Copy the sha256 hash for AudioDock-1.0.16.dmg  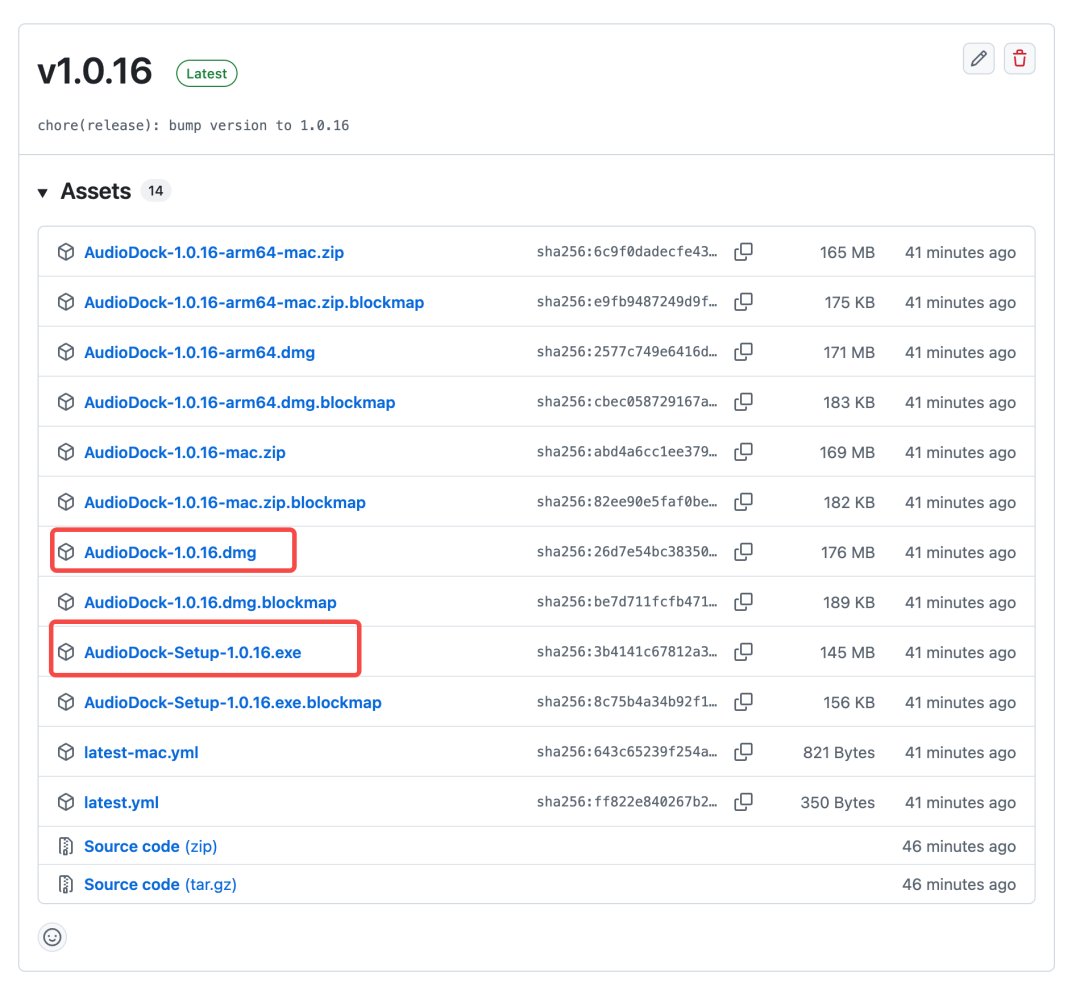tap(743, 551)
